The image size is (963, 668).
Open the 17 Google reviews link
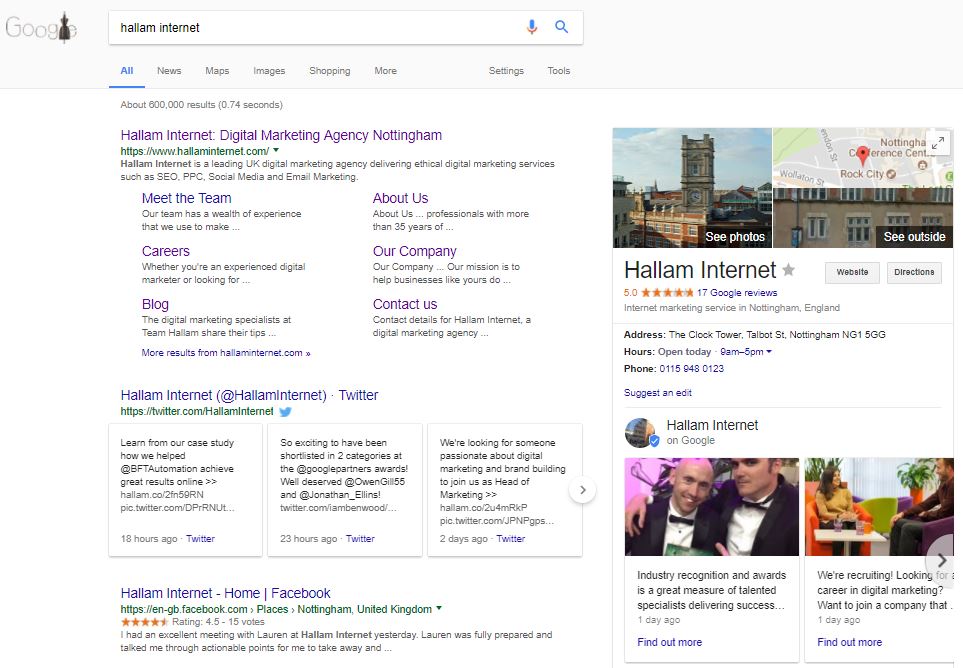[x=737, y=293]
